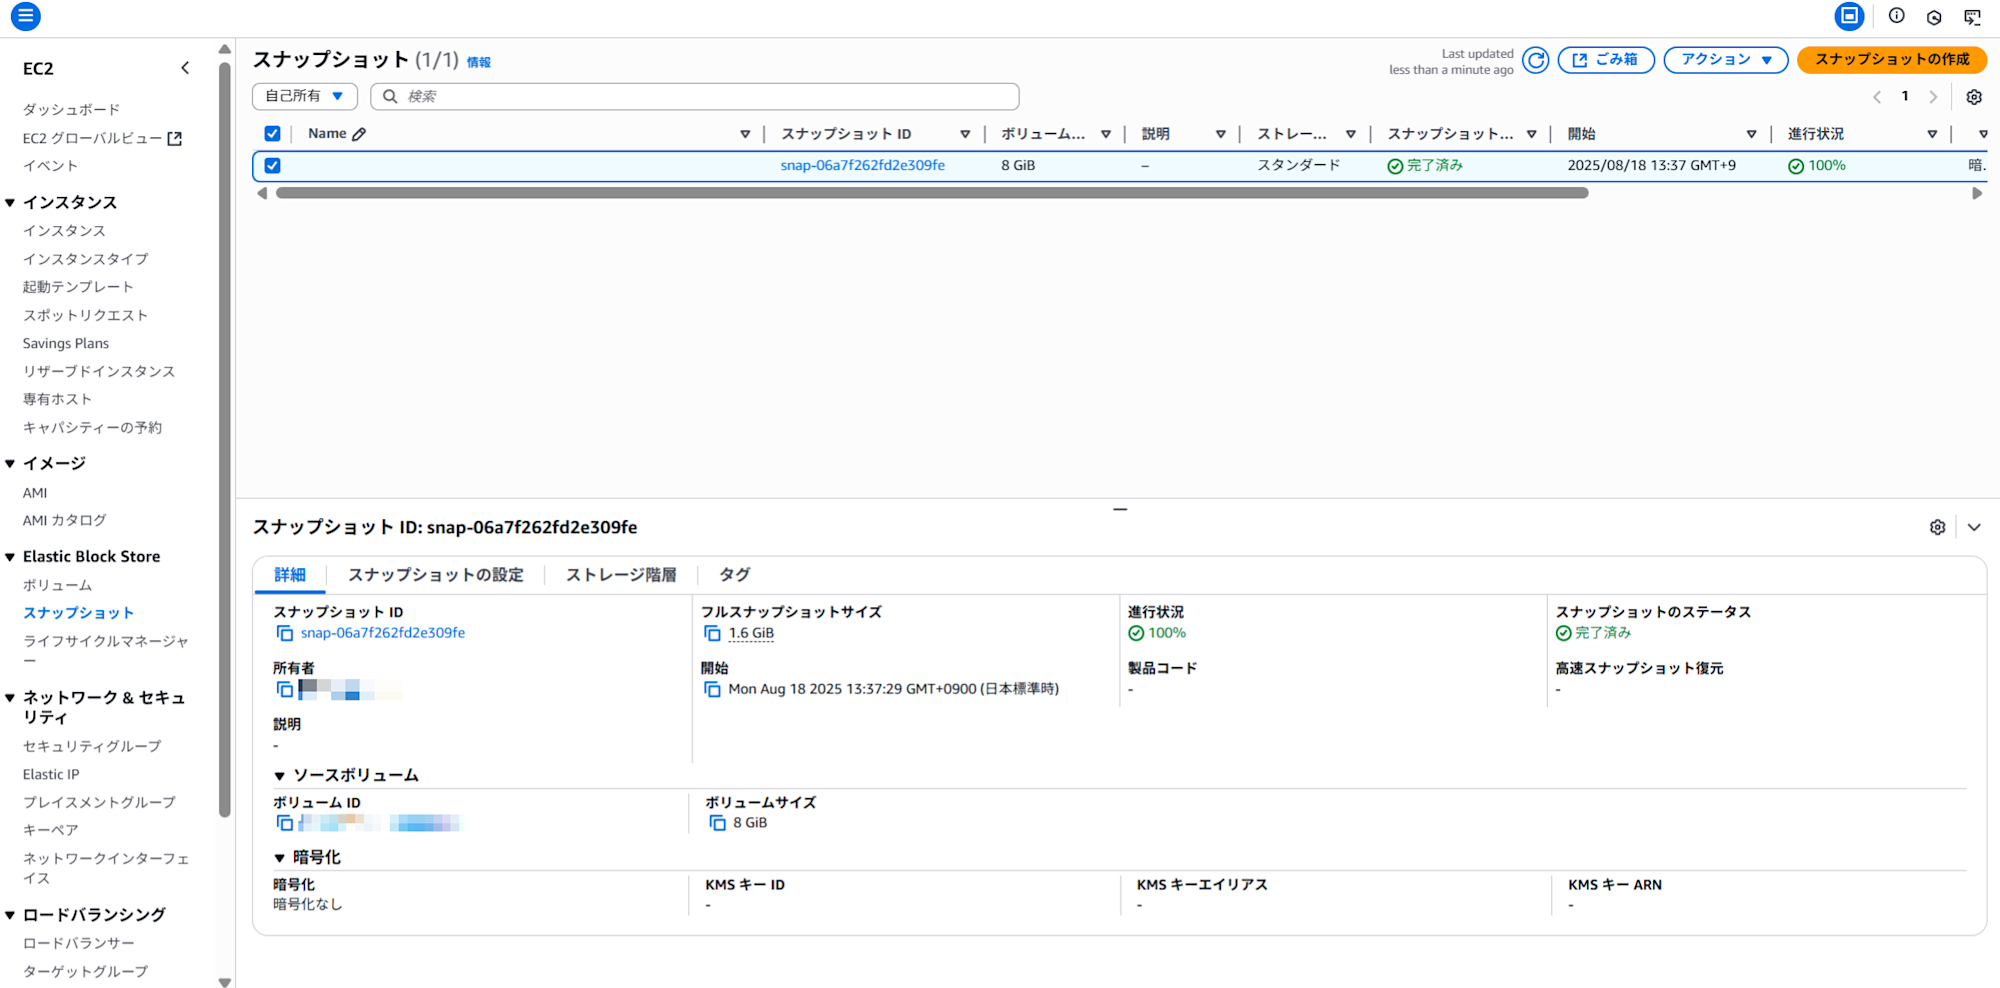Open キーペア in the sidebar

point(50,830)
